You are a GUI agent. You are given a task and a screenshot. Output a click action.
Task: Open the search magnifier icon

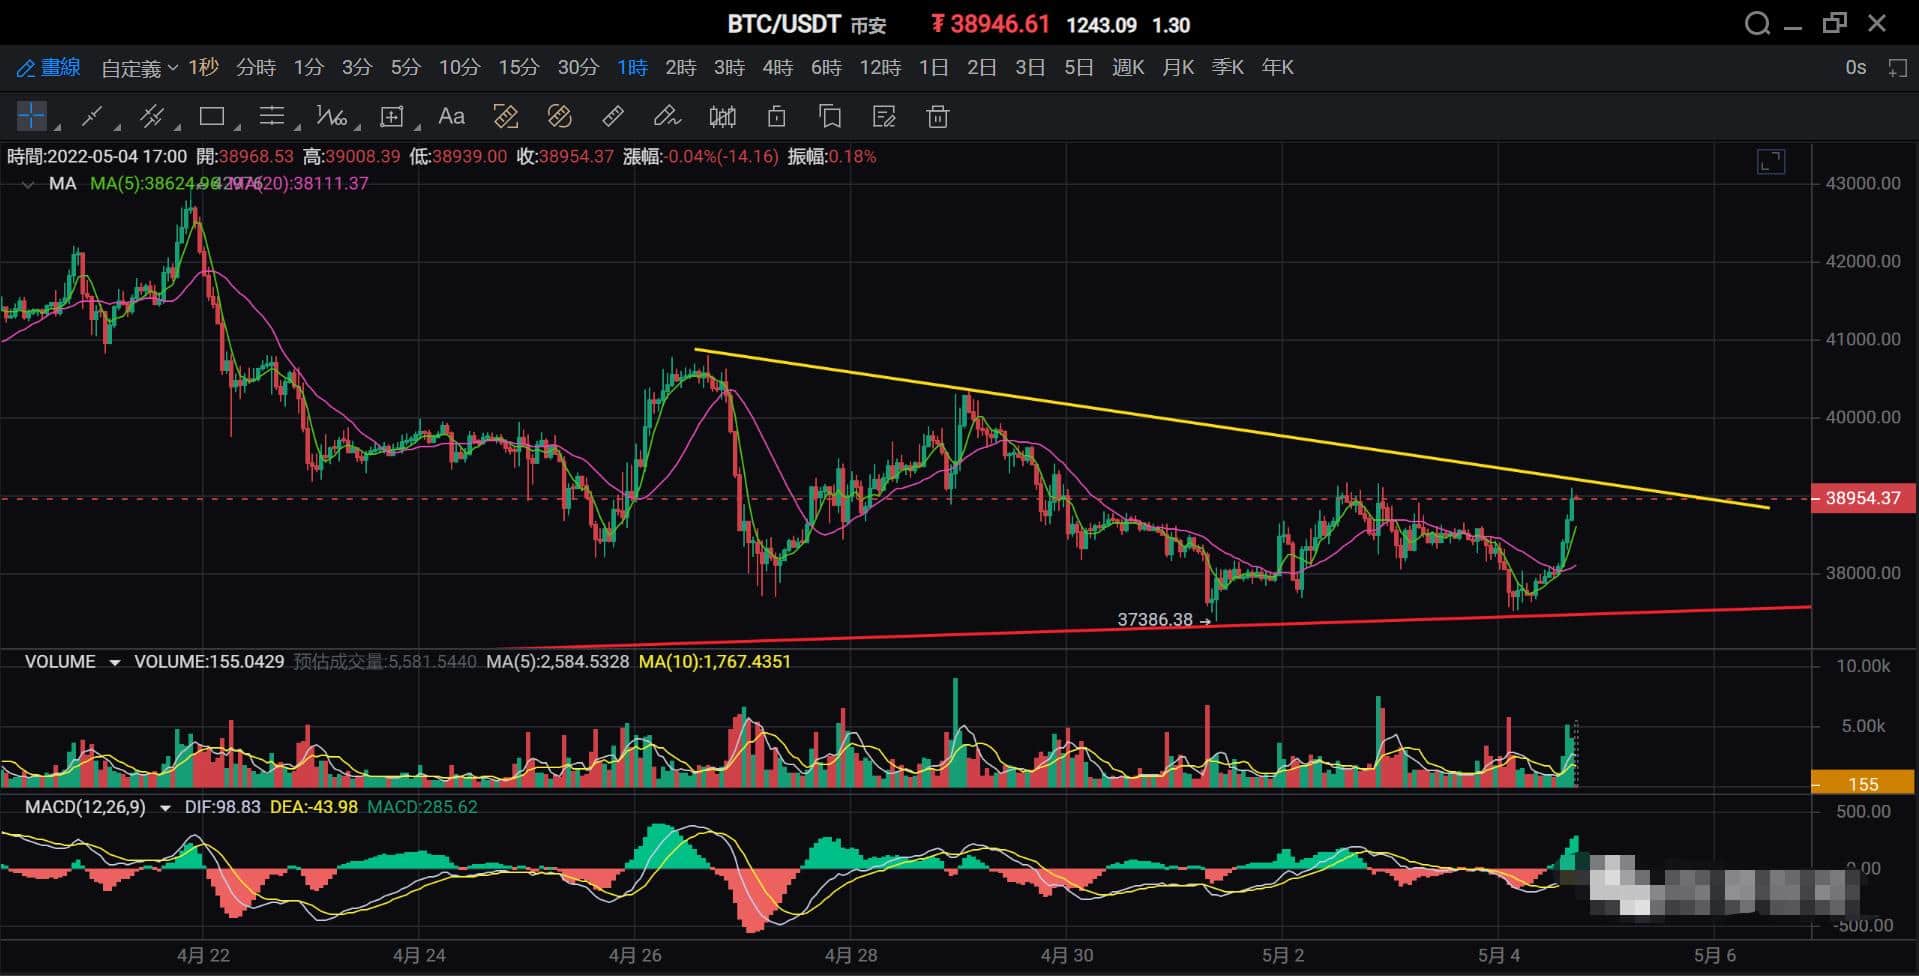1756,24
